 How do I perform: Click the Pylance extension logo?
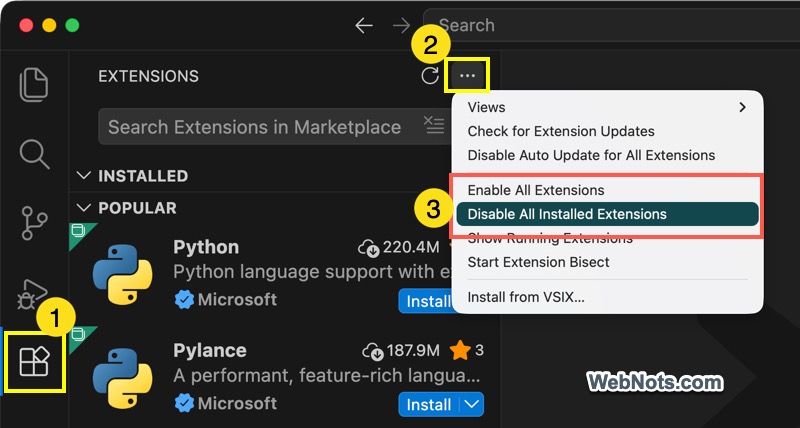(x=122, y=379)
